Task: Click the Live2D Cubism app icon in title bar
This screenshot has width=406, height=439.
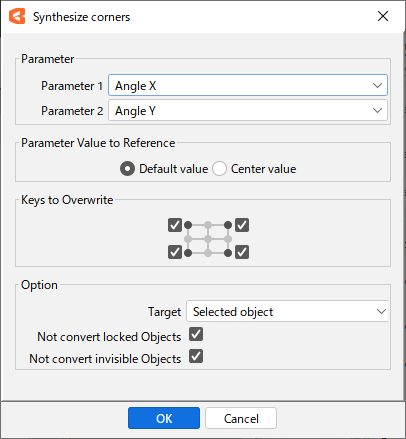Action: pos(17,16)
